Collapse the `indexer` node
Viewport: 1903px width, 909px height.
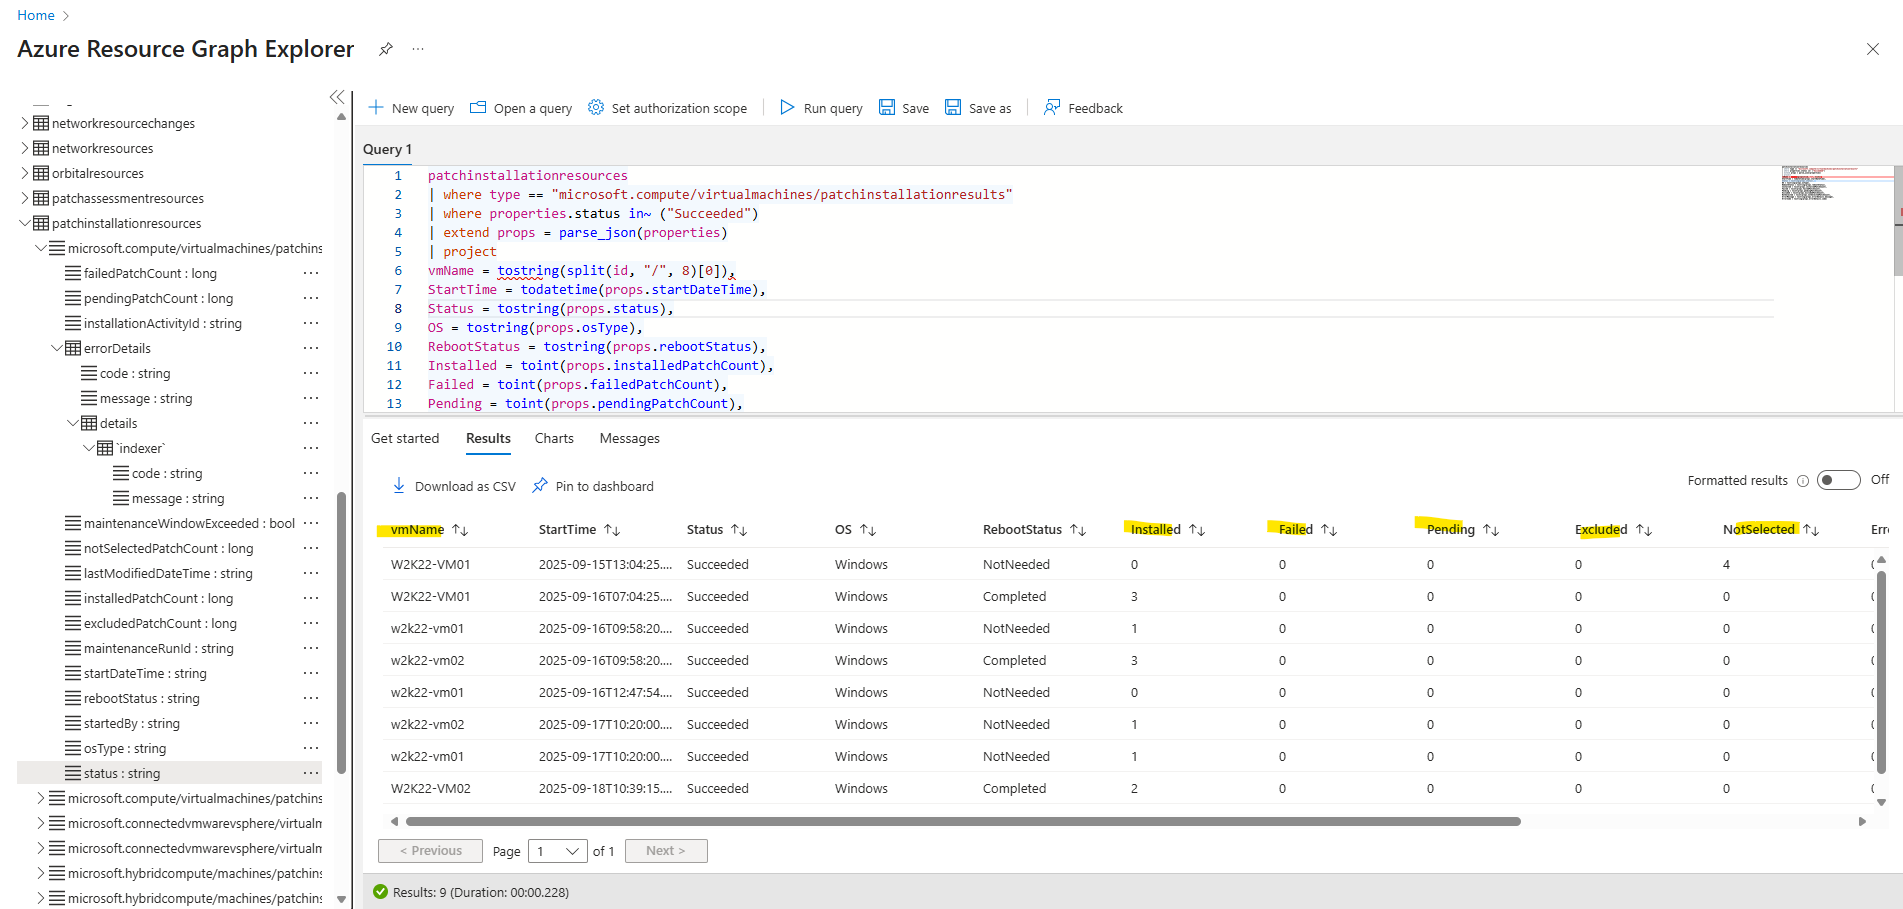point(89,448)
